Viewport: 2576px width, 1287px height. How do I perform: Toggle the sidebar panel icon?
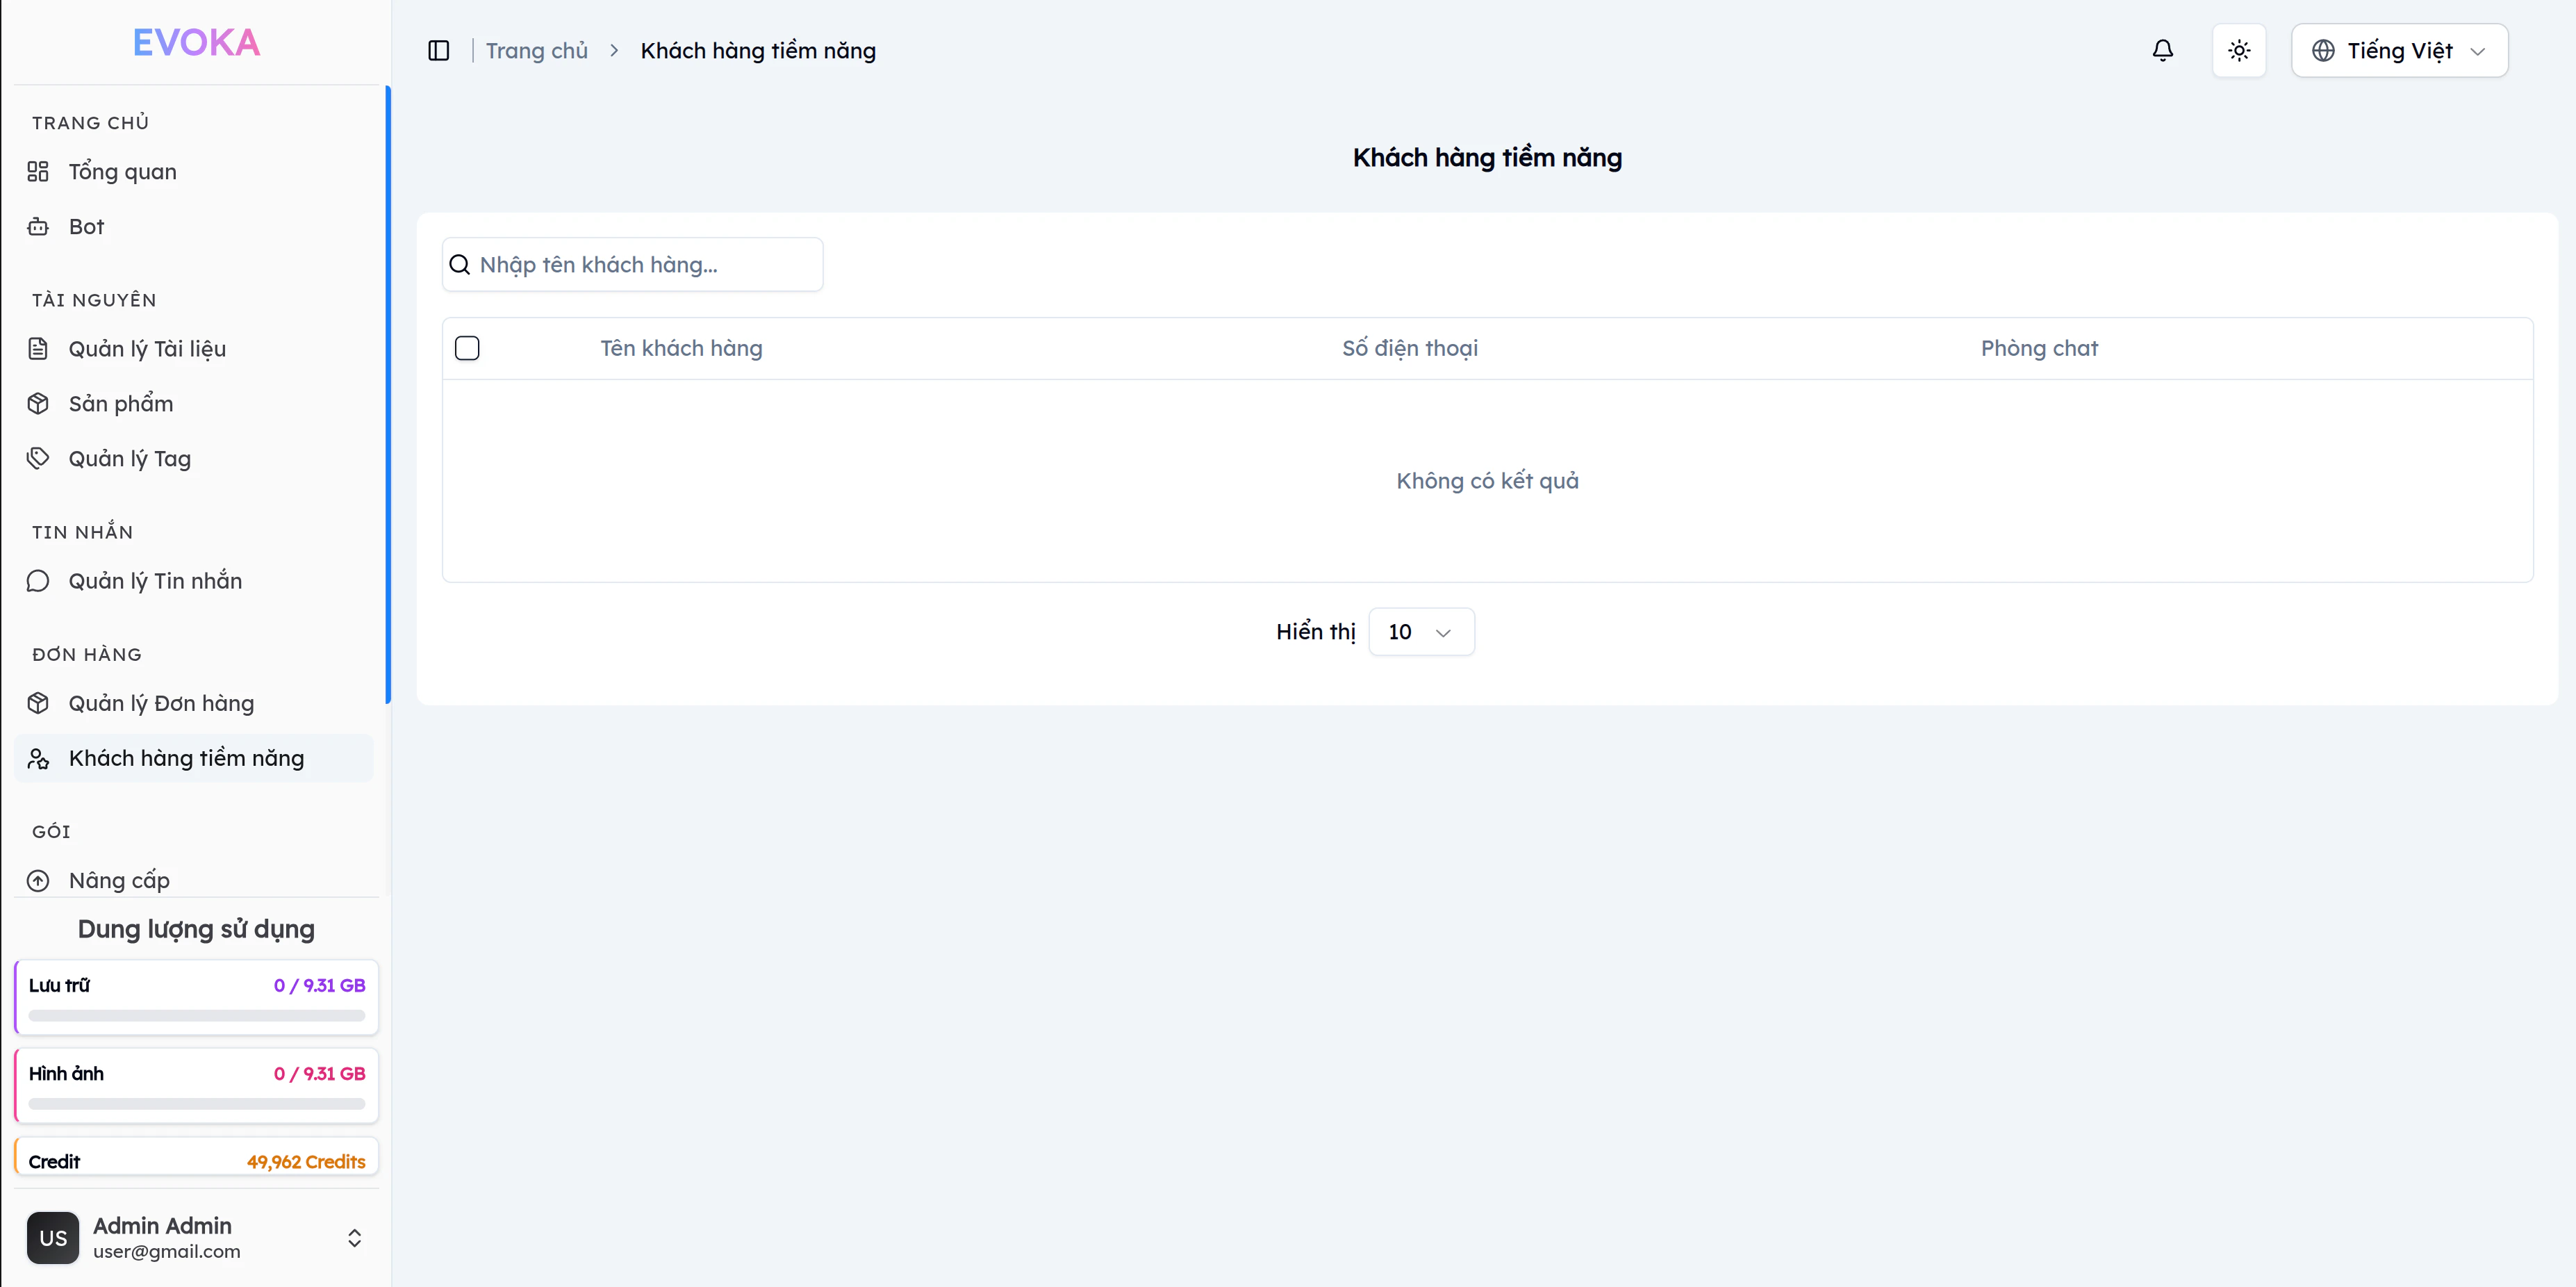pyautogui.click(x=438, y=51)
